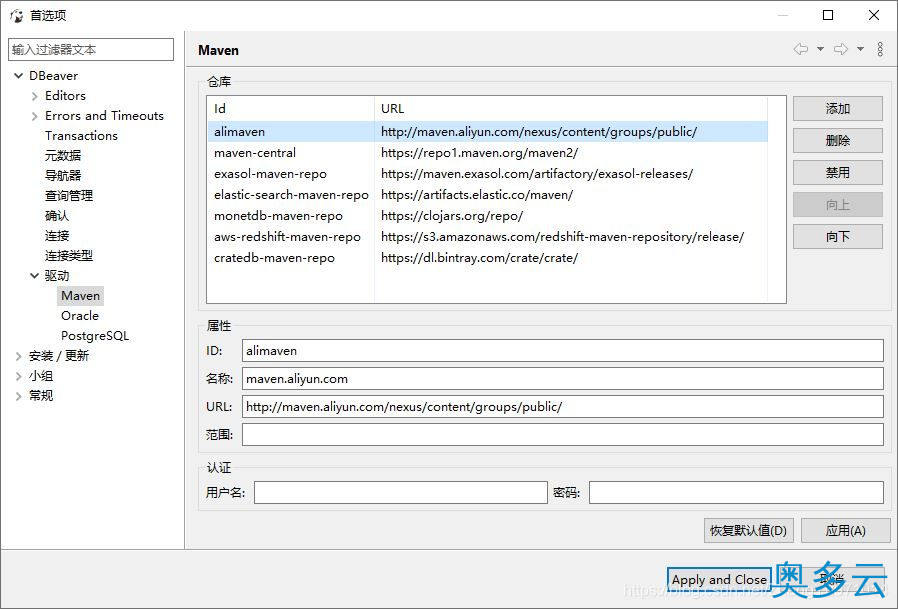Click the 禁用 button

click(x=837, y=172)
